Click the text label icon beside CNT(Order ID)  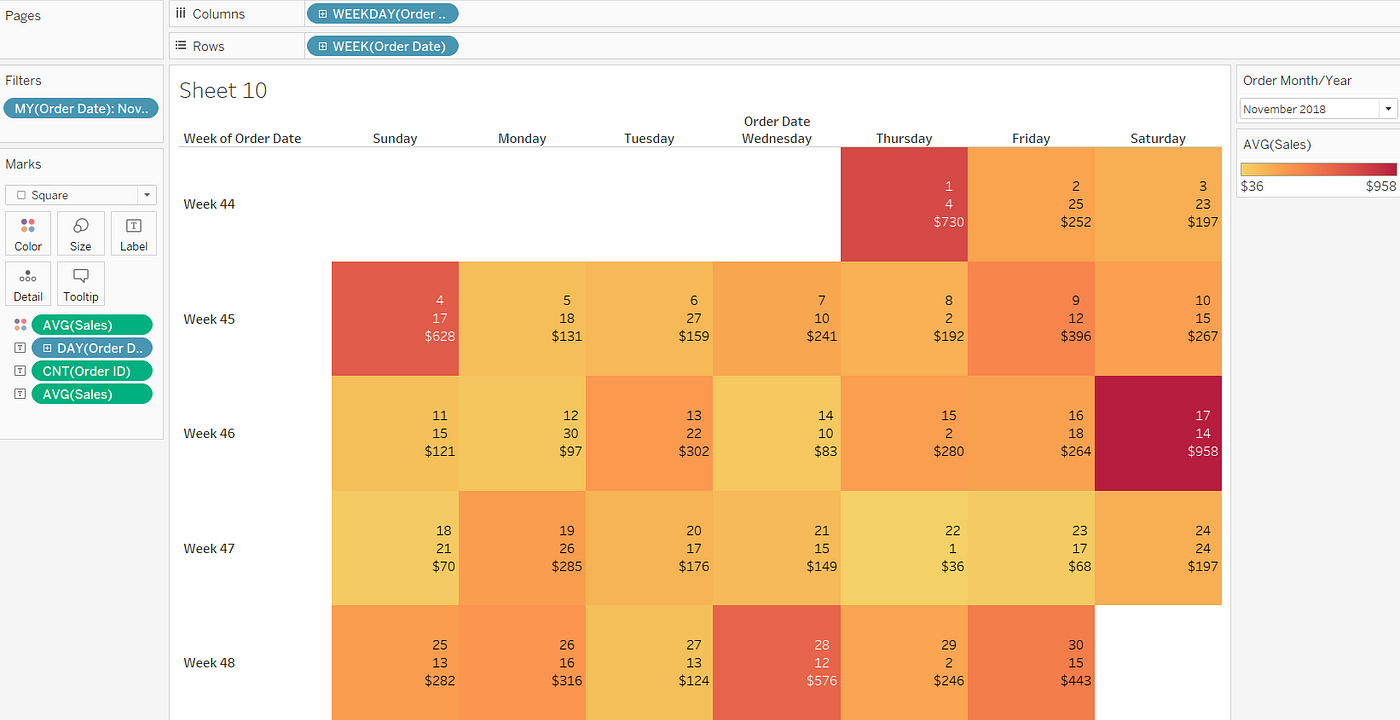(20, 370)
